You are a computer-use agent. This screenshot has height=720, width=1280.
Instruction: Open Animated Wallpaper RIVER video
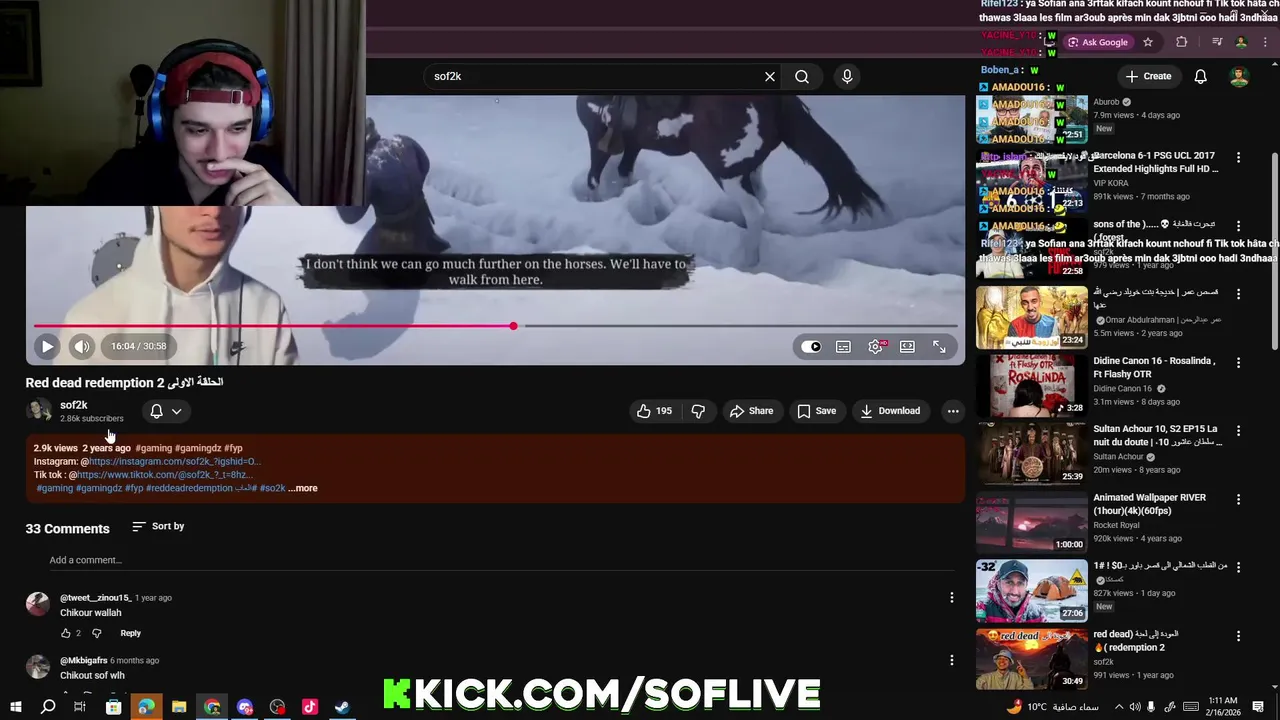1032,522
